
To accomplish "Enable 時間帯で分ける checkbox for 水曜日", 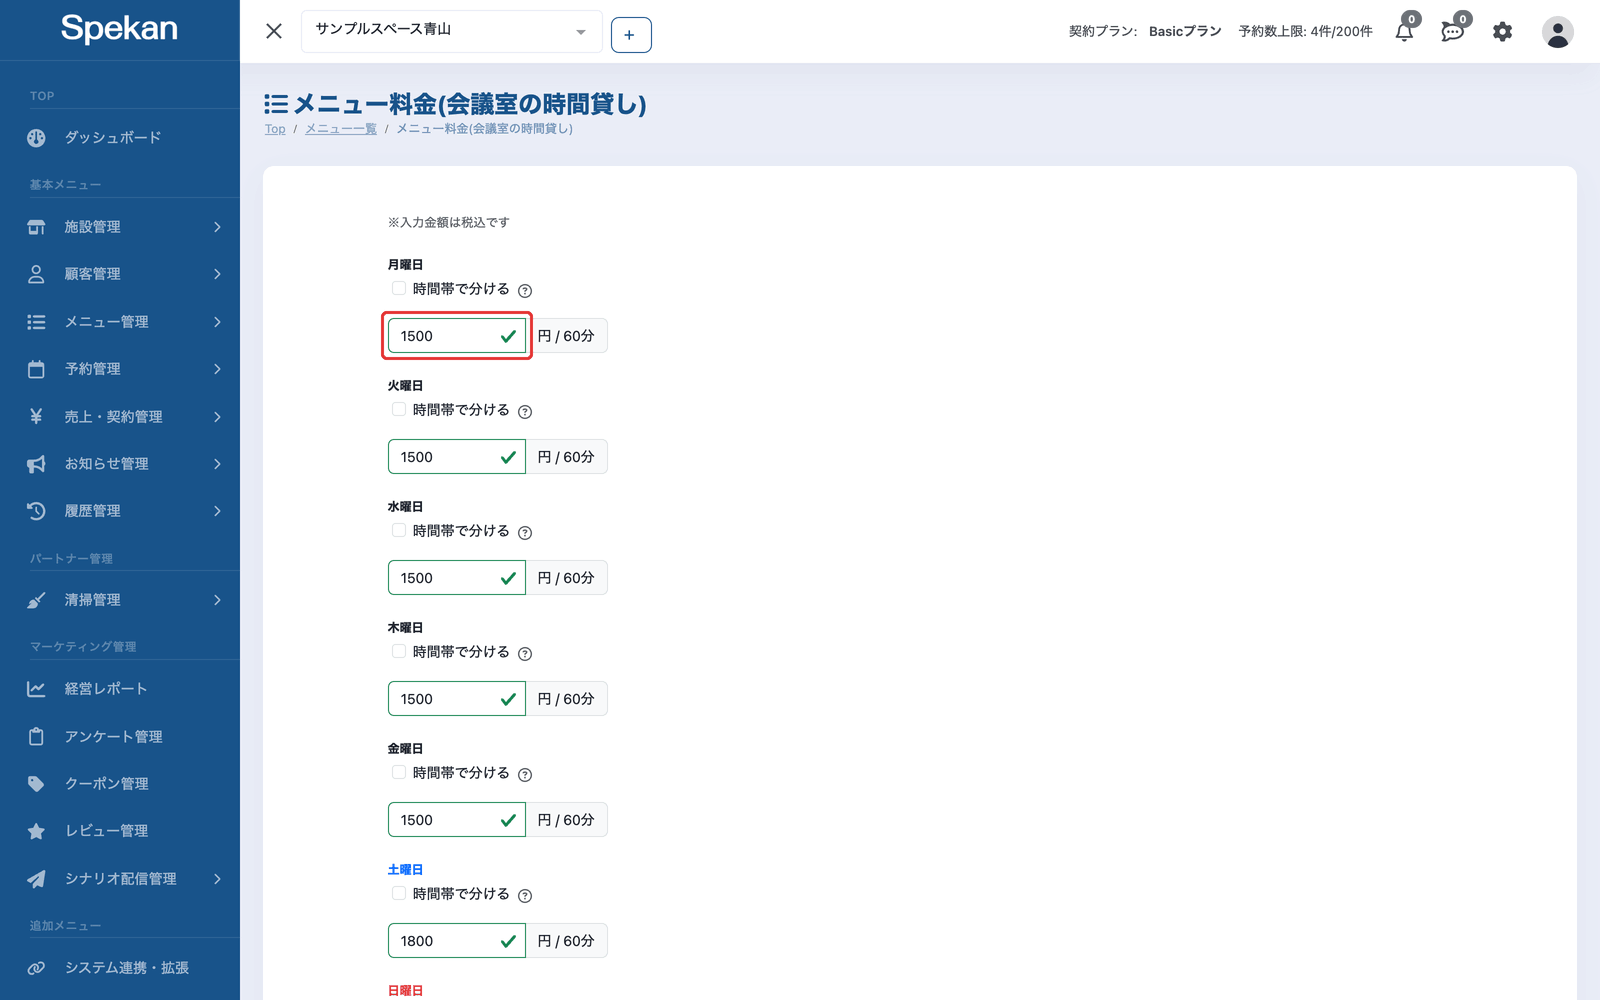I will (399, 530).
